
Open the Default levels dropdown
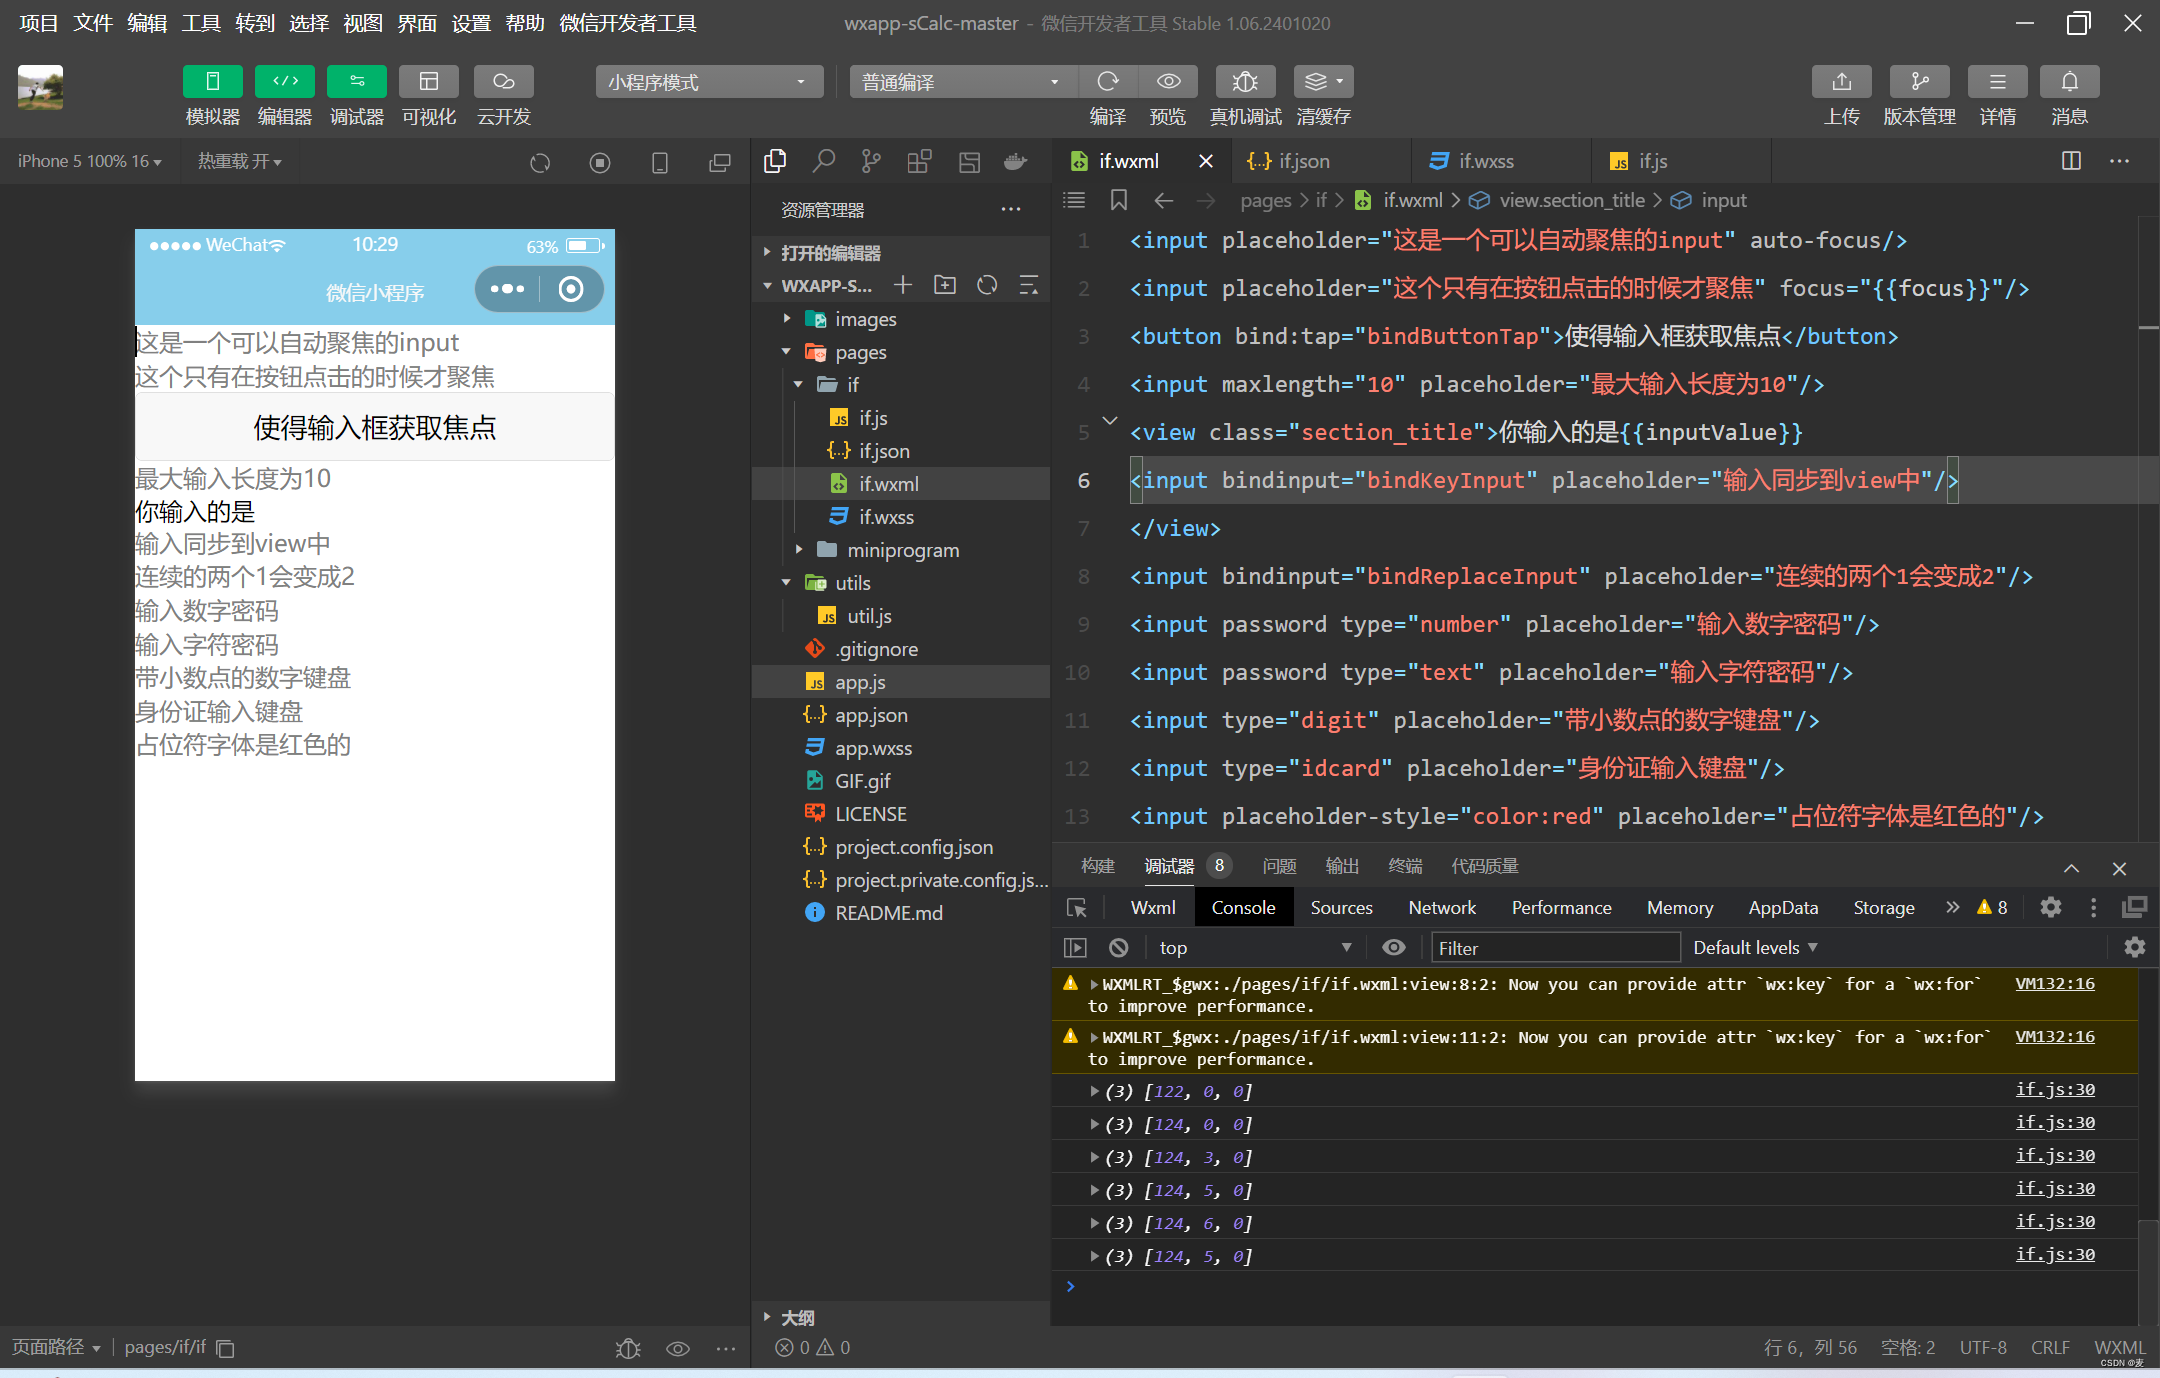[1755, 947]
